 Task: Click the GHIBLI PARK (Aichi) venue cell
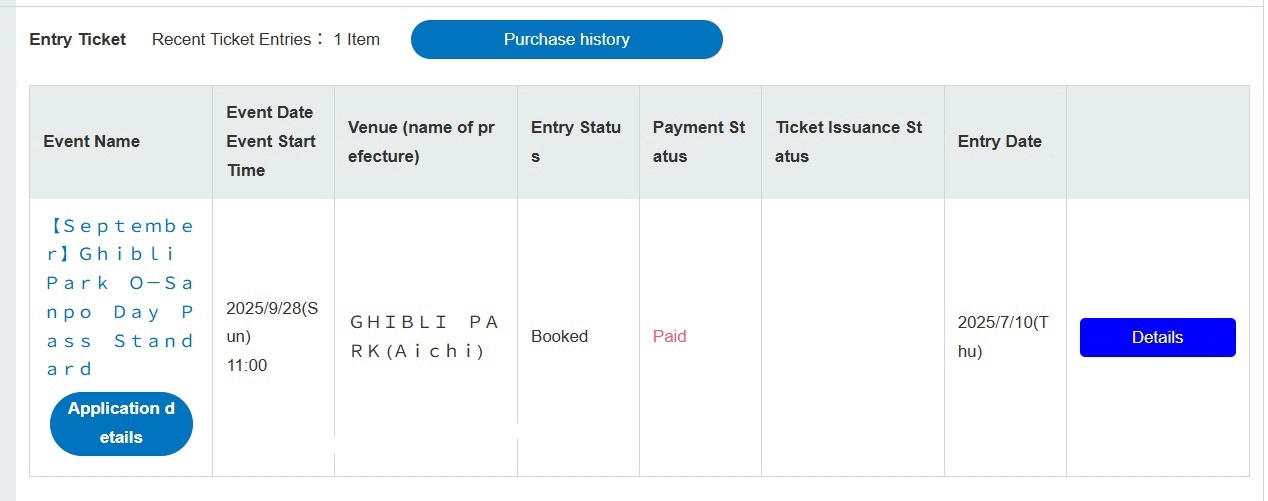[x=426, y=337]
